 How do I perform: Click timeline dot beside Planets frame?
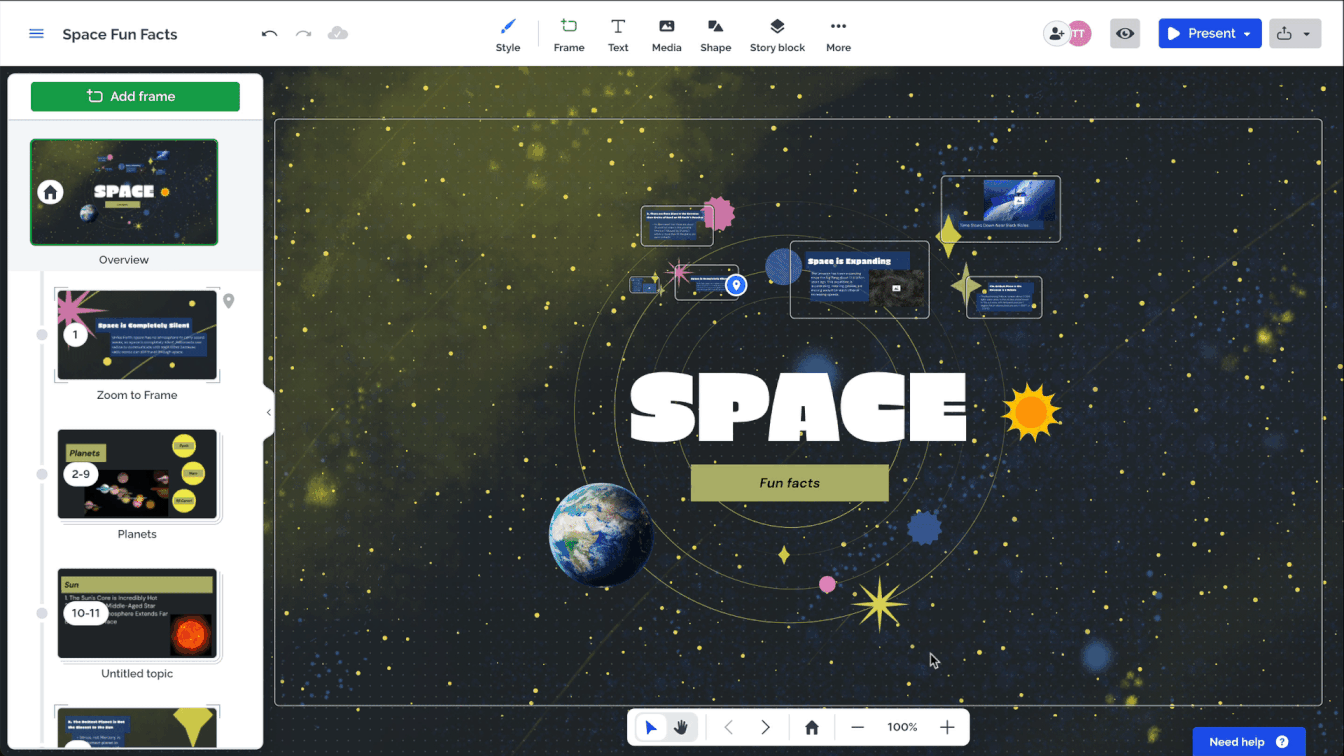pyautogui.click(x=42, y=474)
